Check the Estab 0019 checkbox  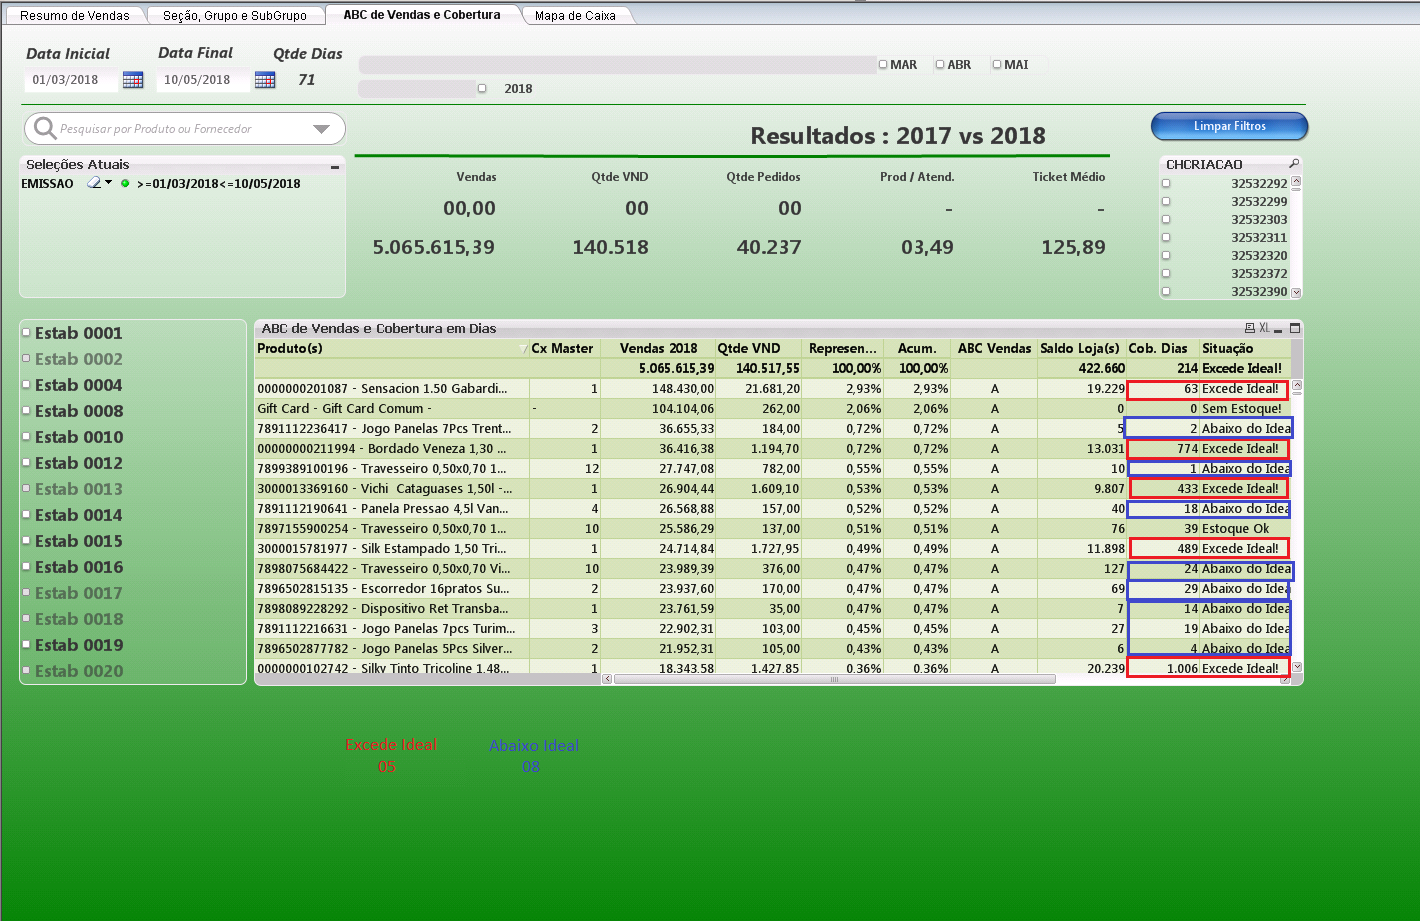click(x=26, y=644)
